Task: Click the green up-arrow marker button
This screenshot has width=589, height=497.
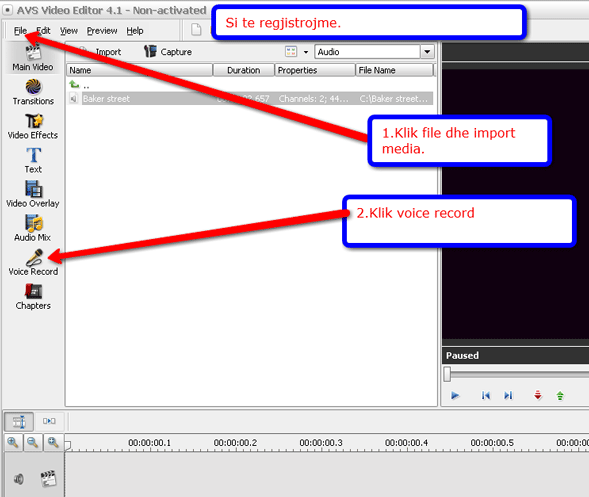Action: 560,395
